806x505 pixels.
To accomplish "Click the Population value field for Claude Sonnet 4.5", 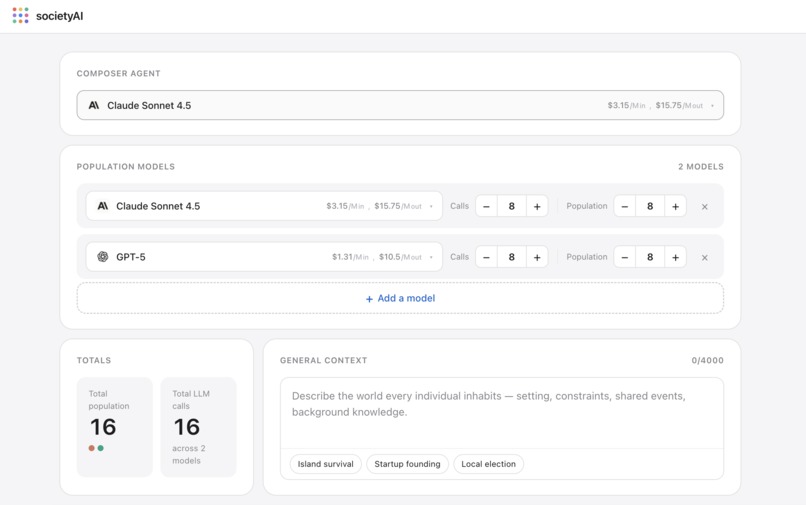I will click(650, 206).
